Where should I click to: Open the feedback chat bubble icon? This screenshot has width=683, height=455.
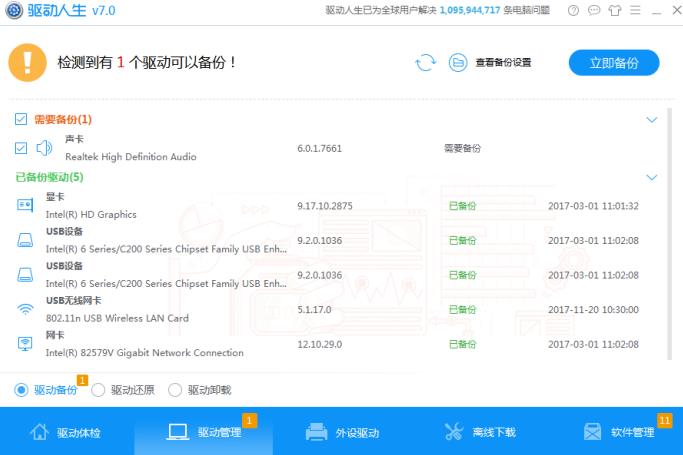(x=594, y=10)
